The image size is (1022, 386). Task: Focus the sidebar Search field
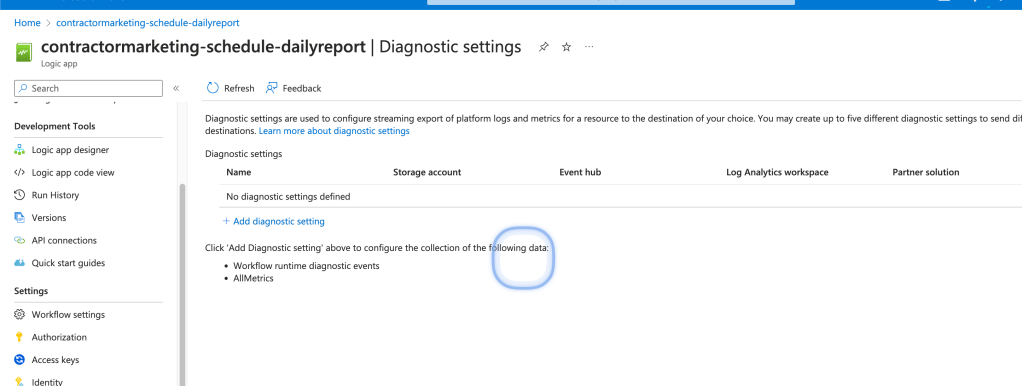89,88
